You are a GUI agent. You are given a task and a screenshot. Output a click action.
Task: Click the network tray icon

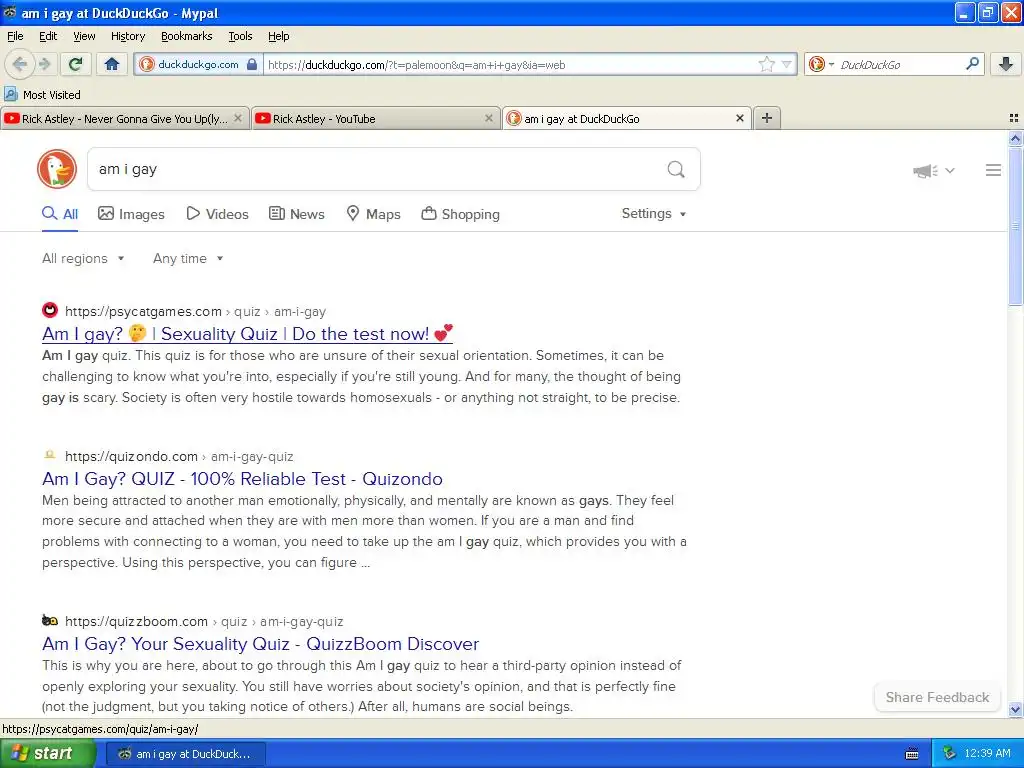pos(949,754)
